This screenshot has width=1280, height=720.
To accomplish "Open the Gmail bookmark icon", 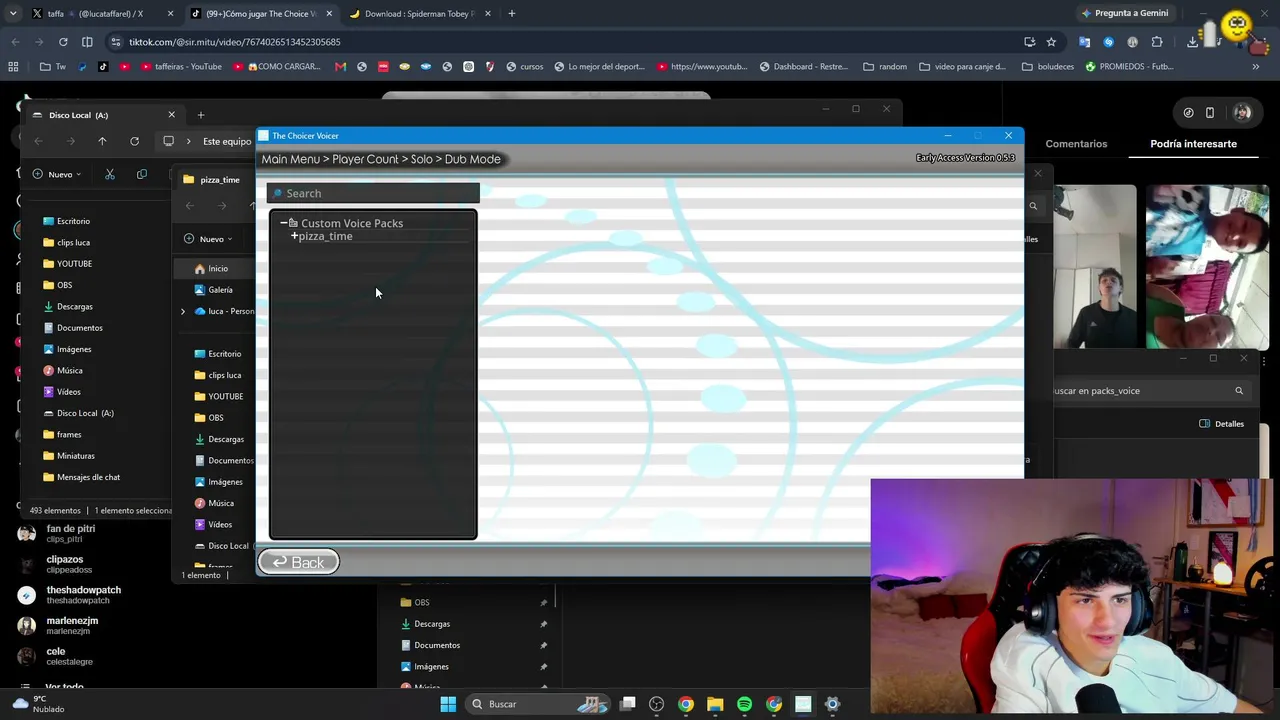I will click(x=340, y=67).
